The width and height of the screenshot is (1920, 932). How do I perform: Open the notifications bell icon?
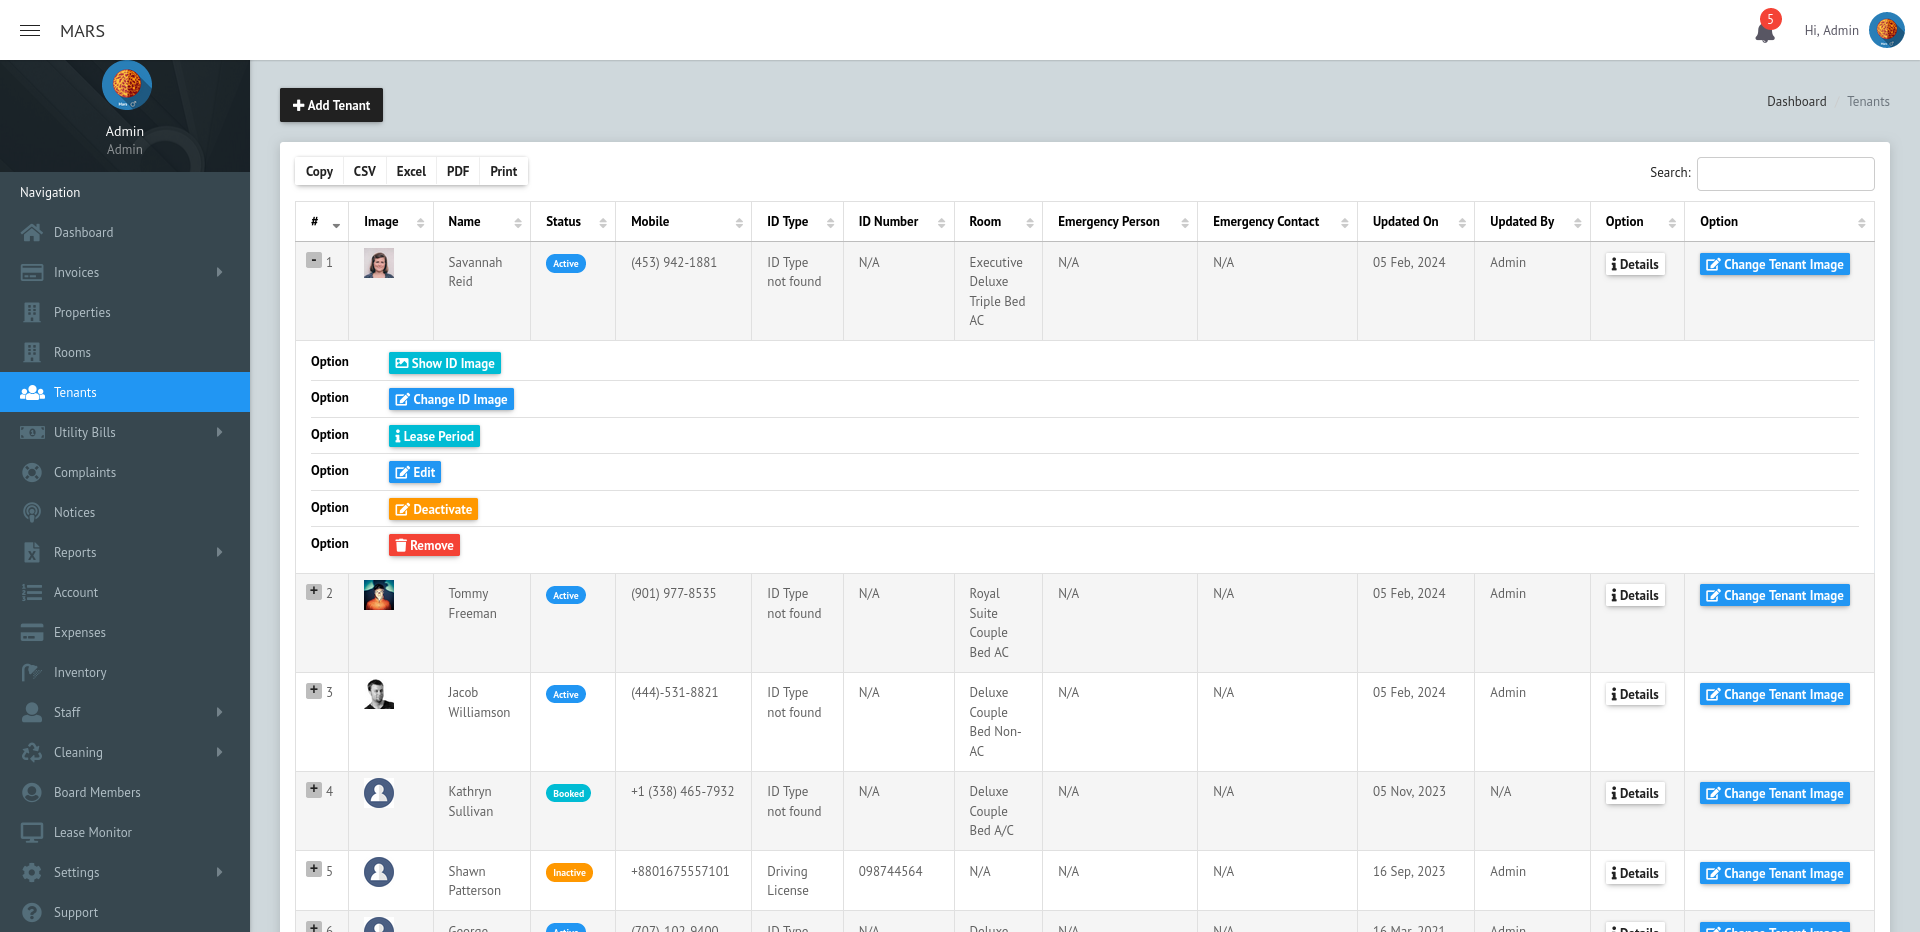click(x=1765, y=31)
